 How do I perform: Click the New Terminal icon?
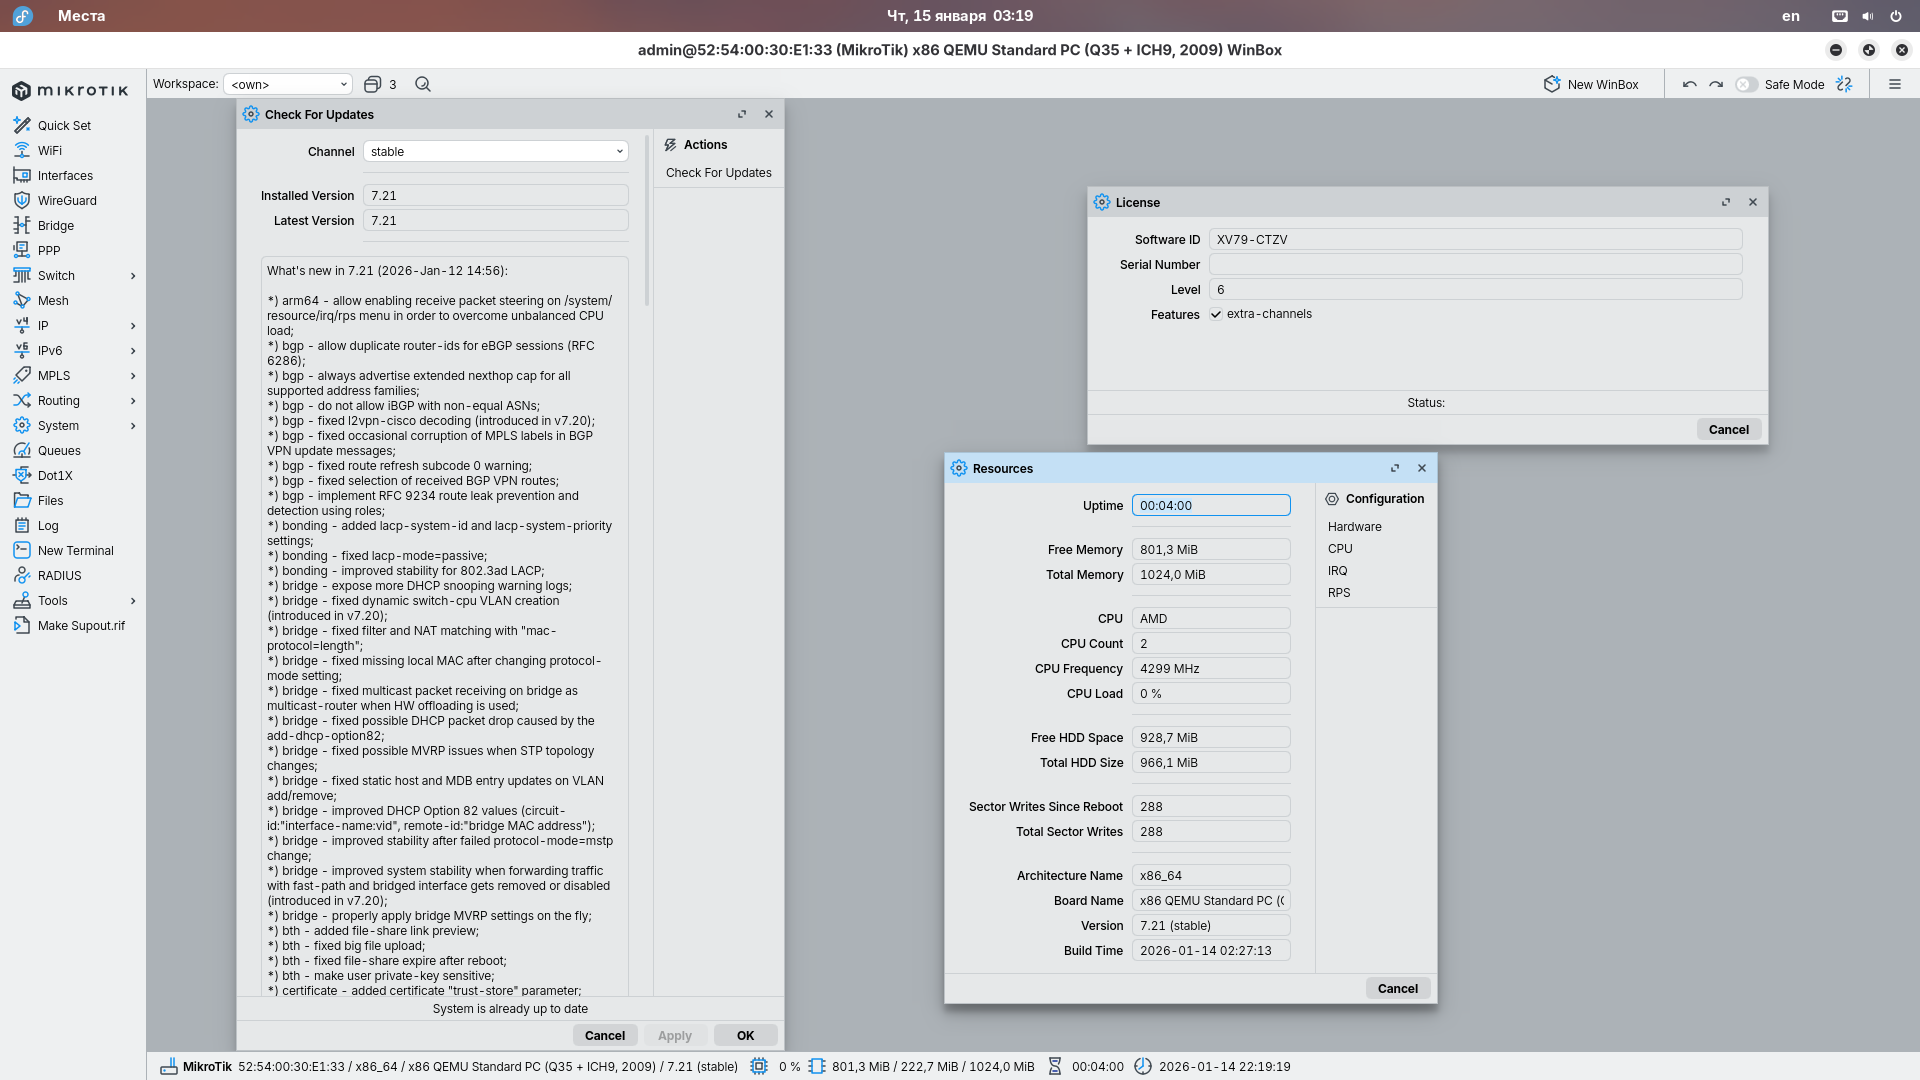click(x=21, y=550)
